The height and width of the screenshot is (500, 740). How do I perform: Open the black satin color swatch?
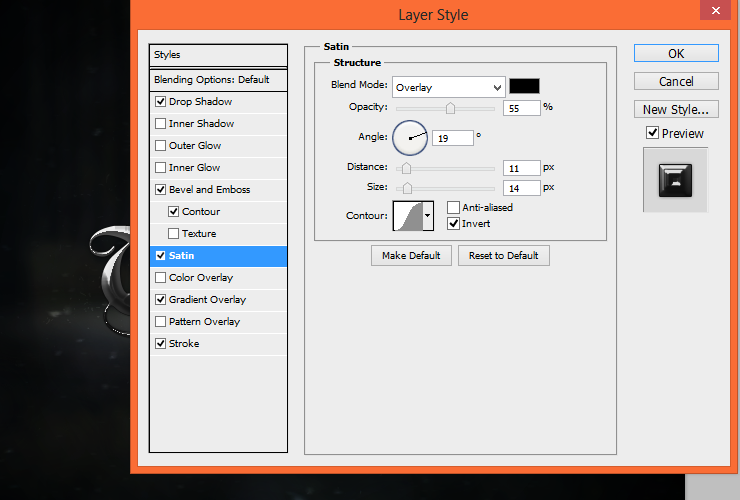coord(524,86)
